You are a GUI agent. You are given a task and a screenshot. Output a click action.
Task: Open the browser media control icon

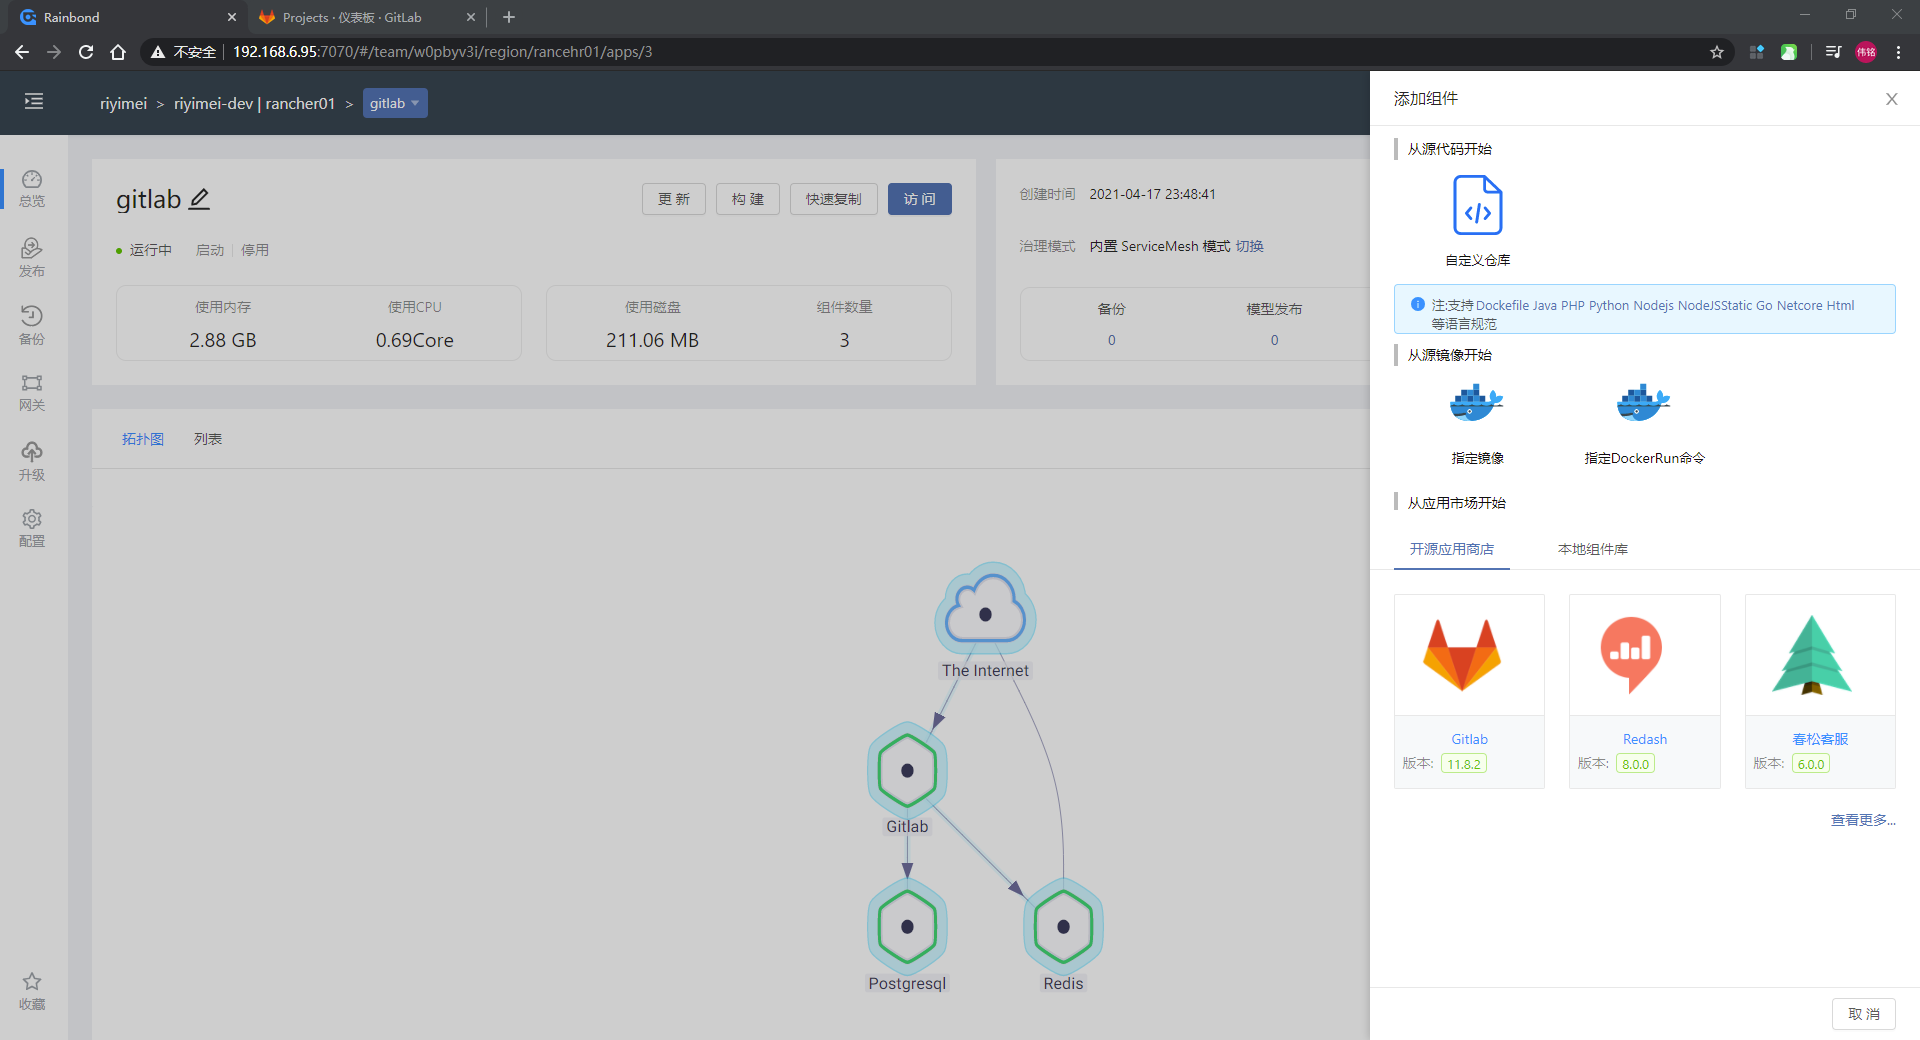[x=1833, y=52]
